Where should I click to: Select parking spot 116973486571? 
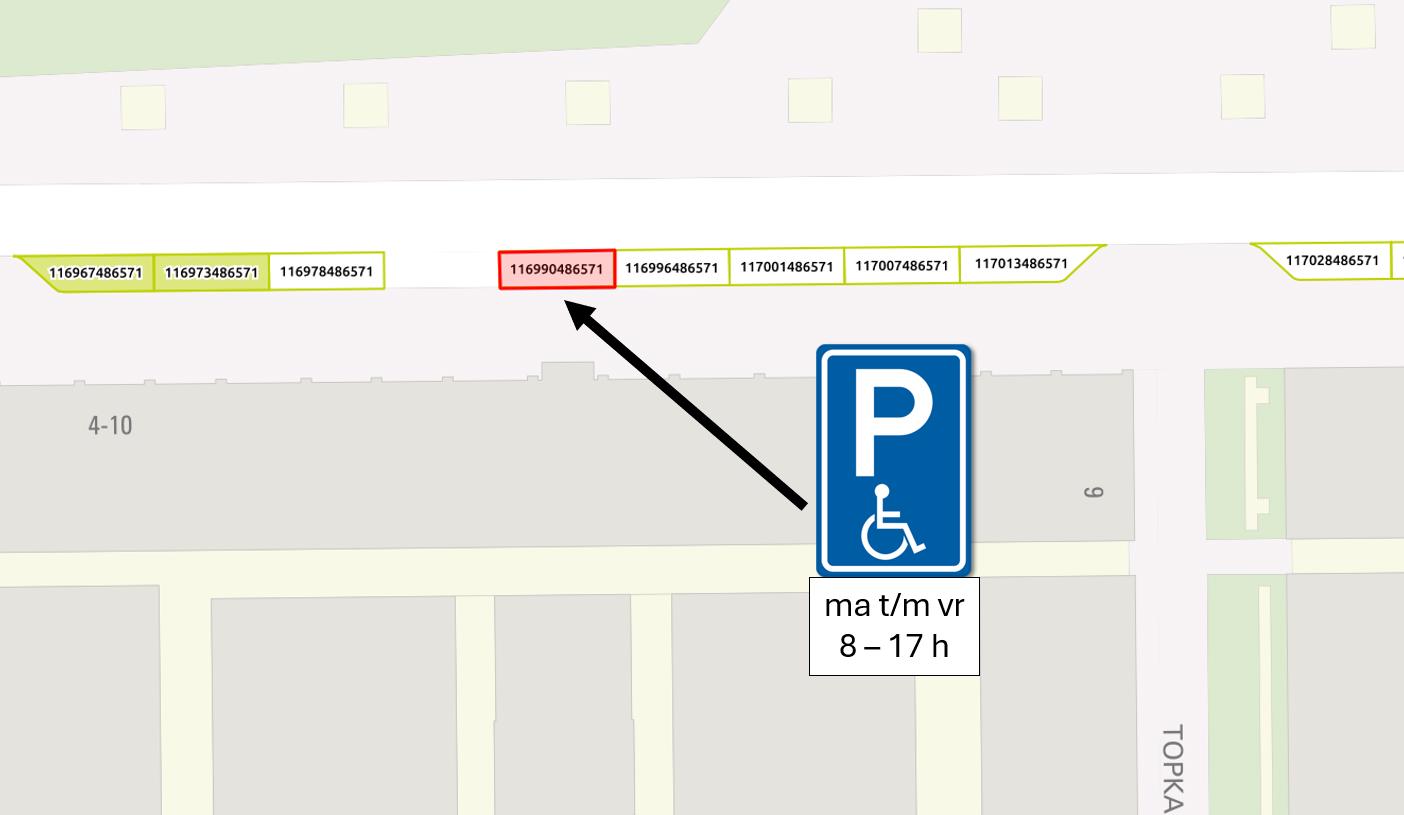click(x=211, y=272)
